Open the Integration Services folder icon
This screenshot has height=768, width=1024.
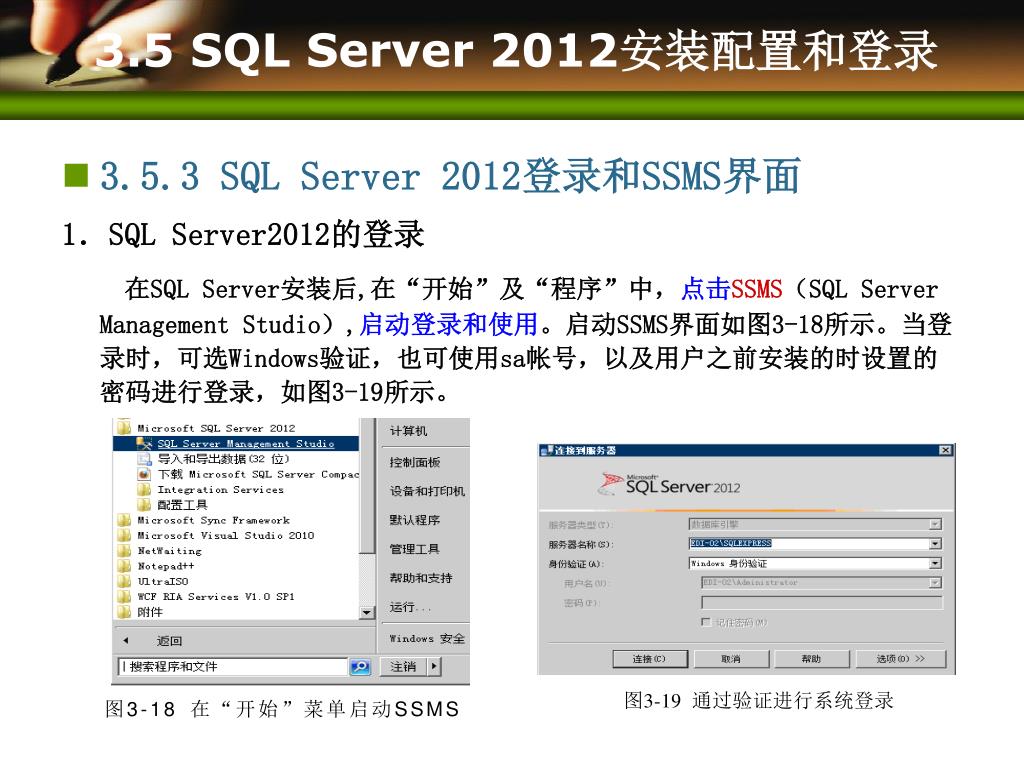(x=145, y=490)
